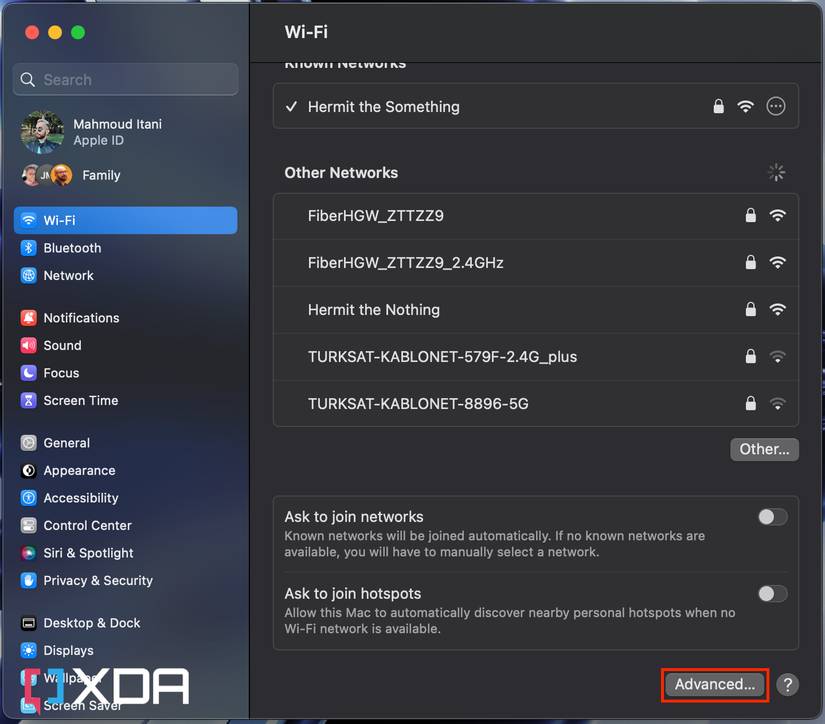Open Appearance settings pane
Viewport: 825px width, 724px height.
coord(125,470)
